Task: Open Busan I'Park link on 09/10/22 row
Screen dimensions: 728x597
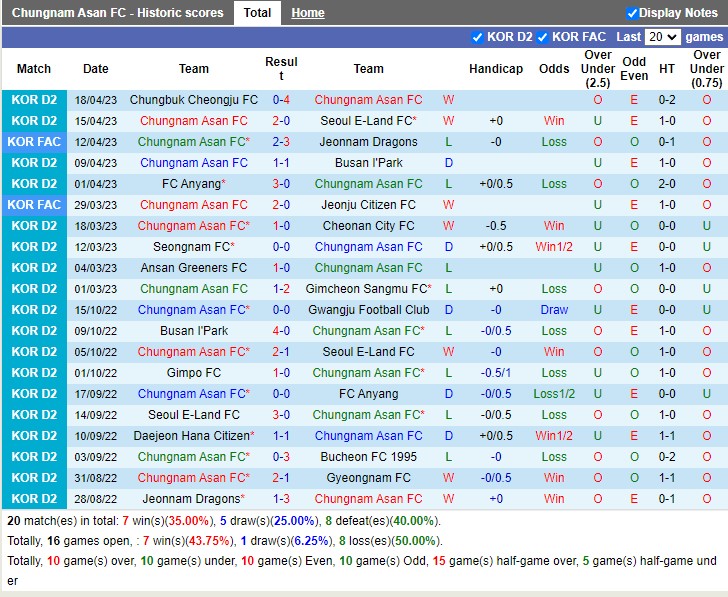Action: (x=194, y=331)
